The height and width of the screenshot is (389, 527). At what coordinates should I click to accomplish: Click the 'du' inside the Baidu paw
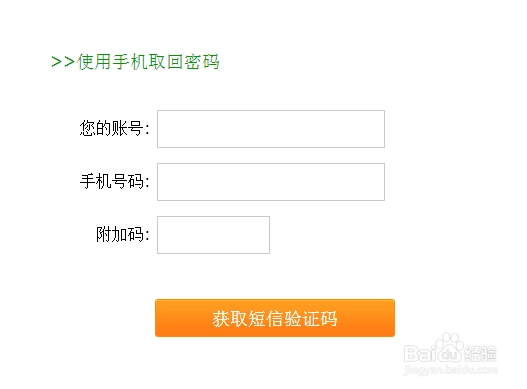pyautogui.click(x=450, y=355)
